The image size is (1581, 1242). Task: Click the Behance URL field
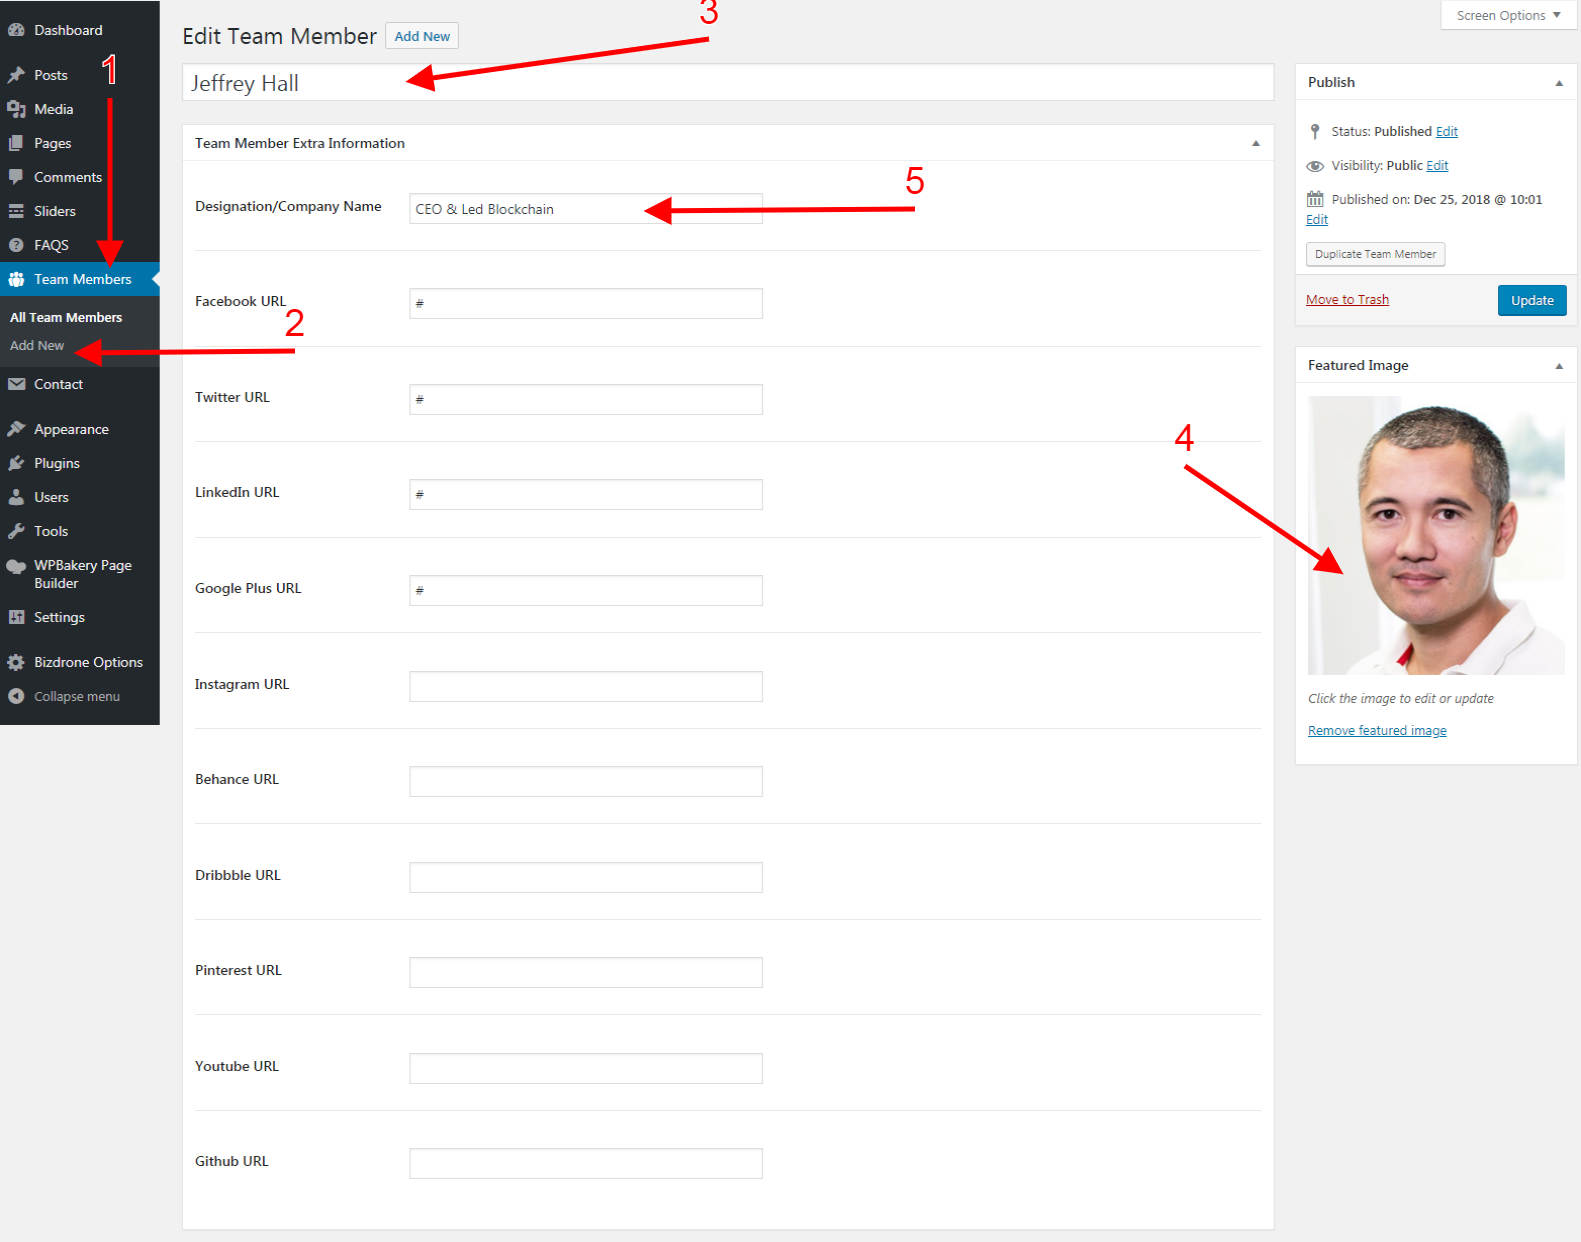tap(586, 781)
